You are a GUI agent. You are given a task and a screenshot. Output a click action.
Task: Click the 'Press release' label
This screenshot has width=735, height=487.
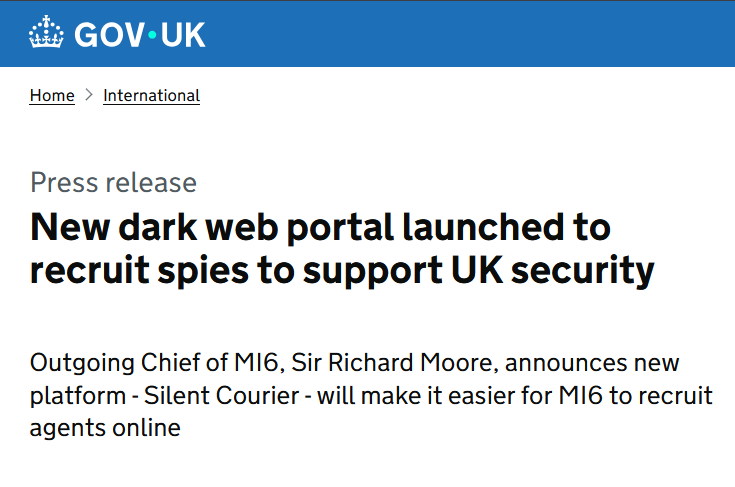pyautogui.click(x=113, y=182)
